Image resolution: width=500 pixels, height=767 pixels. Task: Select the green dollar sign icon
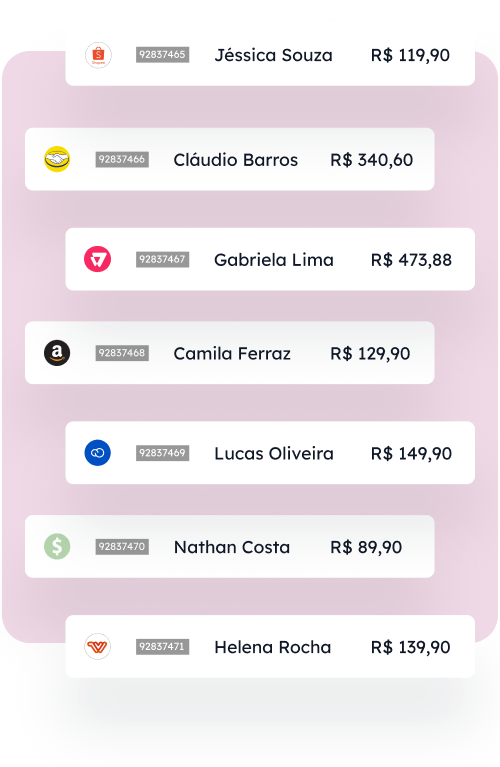point(57,547)
